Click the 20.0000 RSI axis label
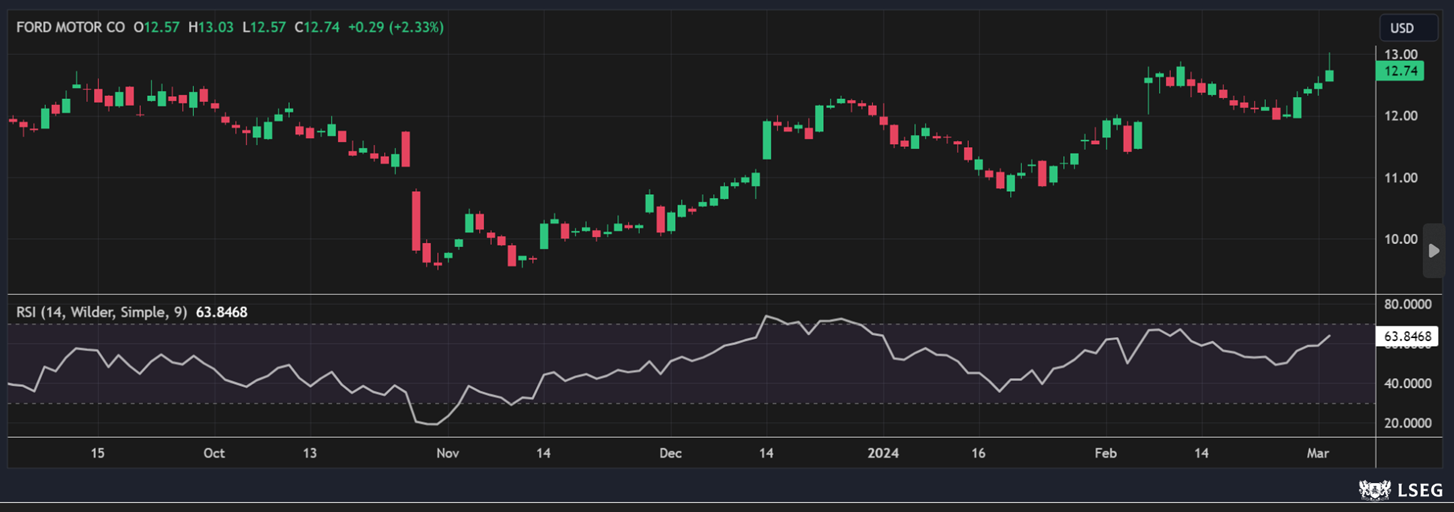The width and height of the screenshot is (1454, 512). point(1407,423)
